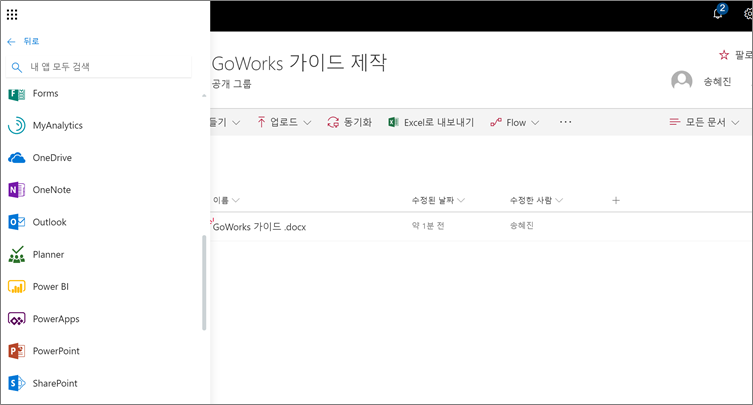
Task: Launch OneNote app
Action: 51,190
